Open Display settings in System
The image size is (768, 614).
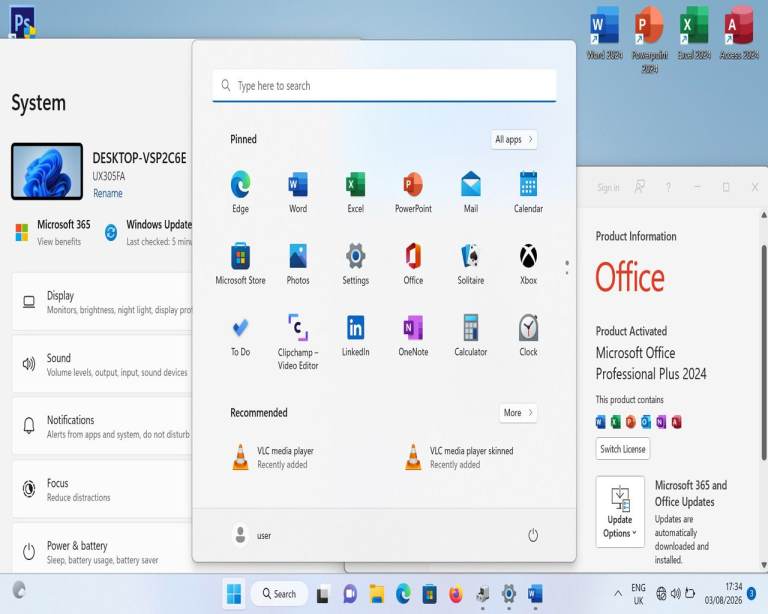[x=103, y=302]
